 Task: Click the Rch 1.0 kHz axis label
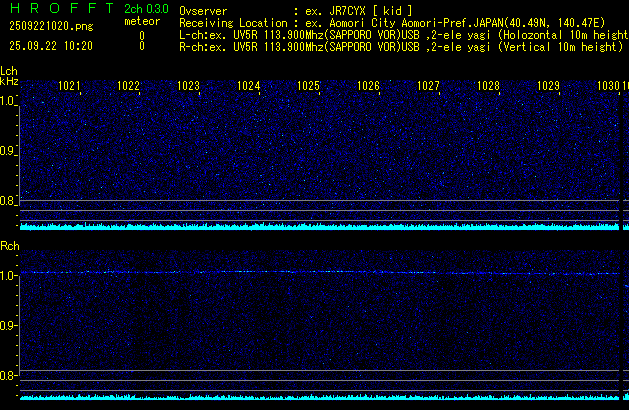(x=9, y=274)
